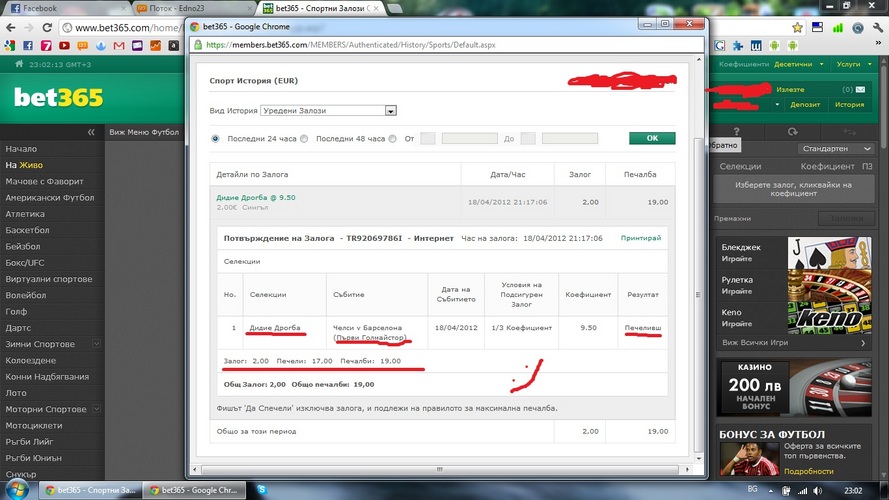Screen dimensions: 889x500
Task: Open the Стандартен bet slip type dropdown
Action: (x=836, y=149)
